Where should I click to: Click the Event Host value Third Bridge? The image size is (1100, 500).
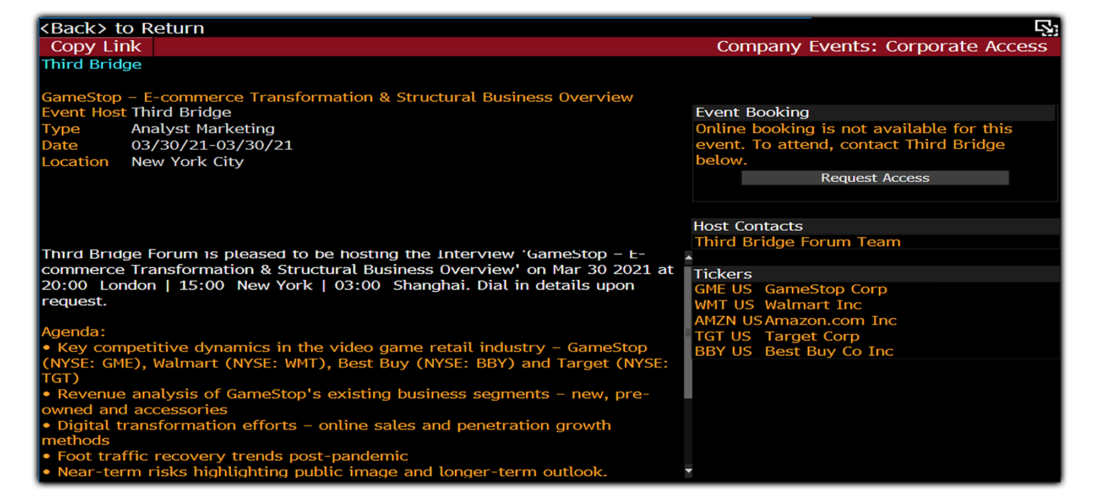tap(181, 112)
